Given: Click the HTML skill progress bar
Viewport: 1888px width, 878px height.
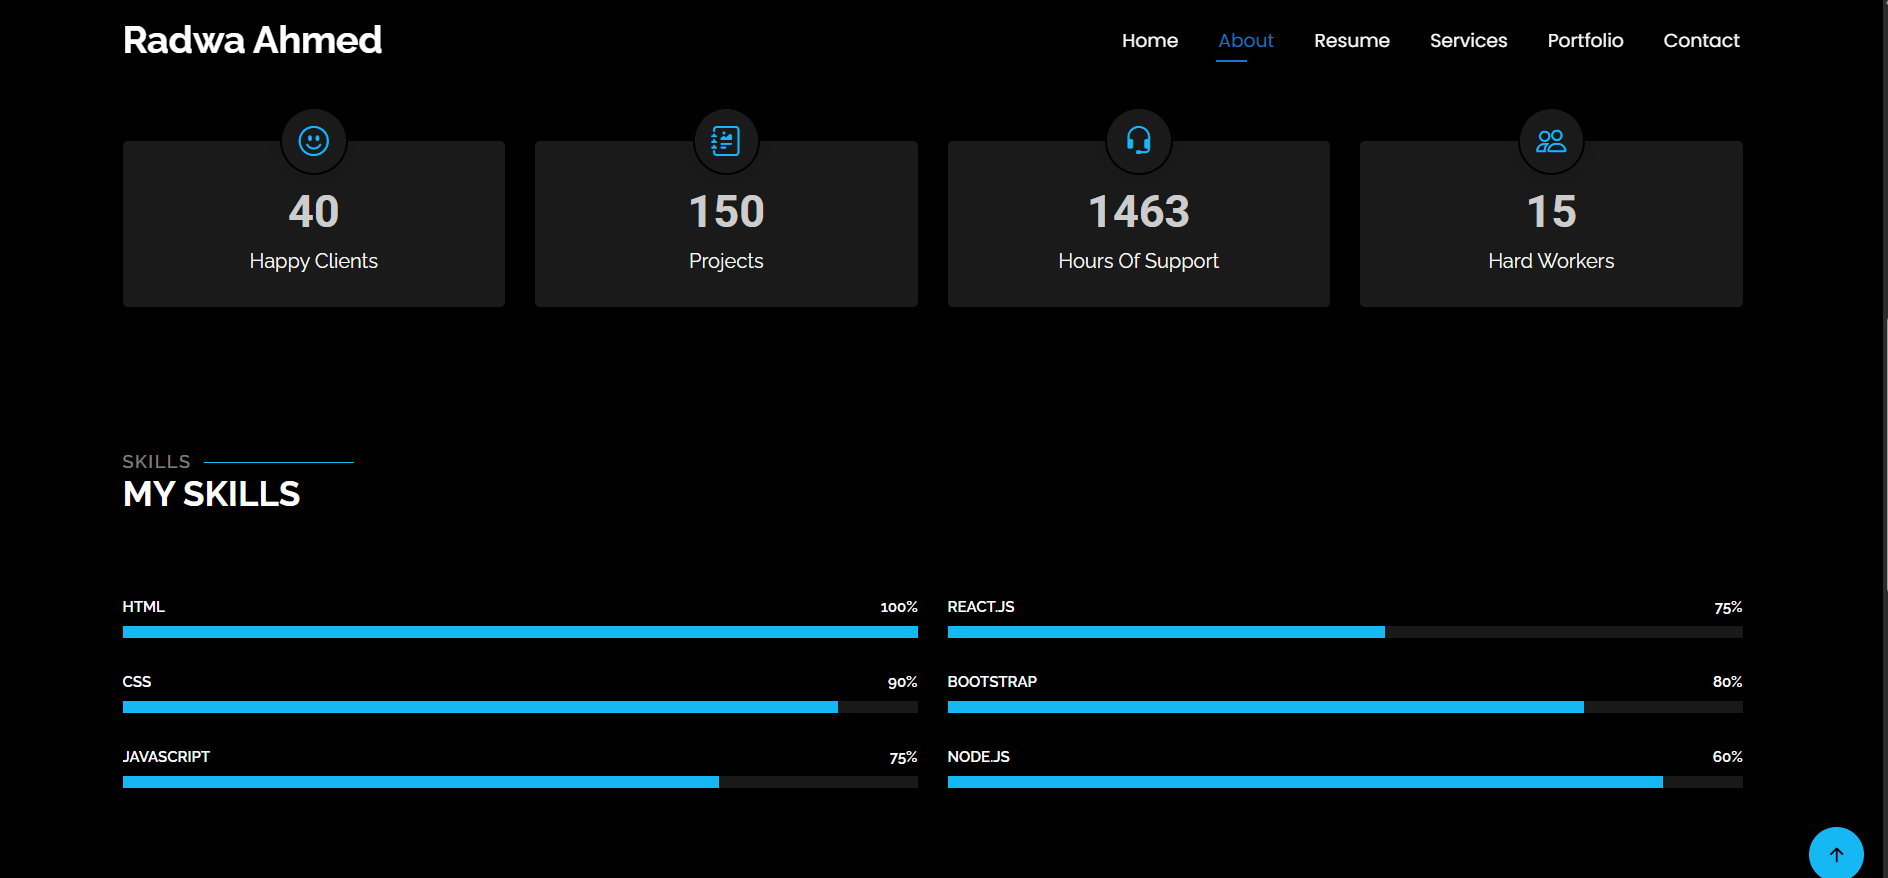Looking at the screenshot, I should [520, 632].
